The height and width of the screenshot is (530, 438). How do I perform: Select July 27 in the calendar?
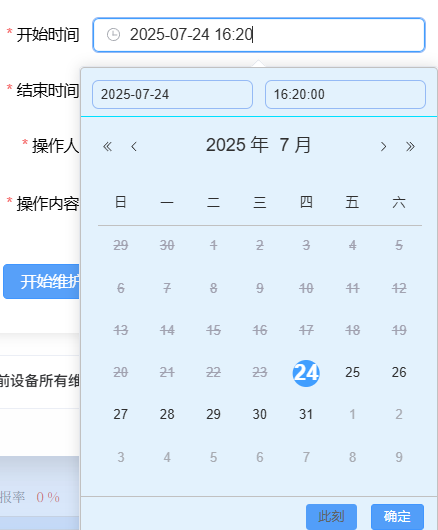pos(121,414)
